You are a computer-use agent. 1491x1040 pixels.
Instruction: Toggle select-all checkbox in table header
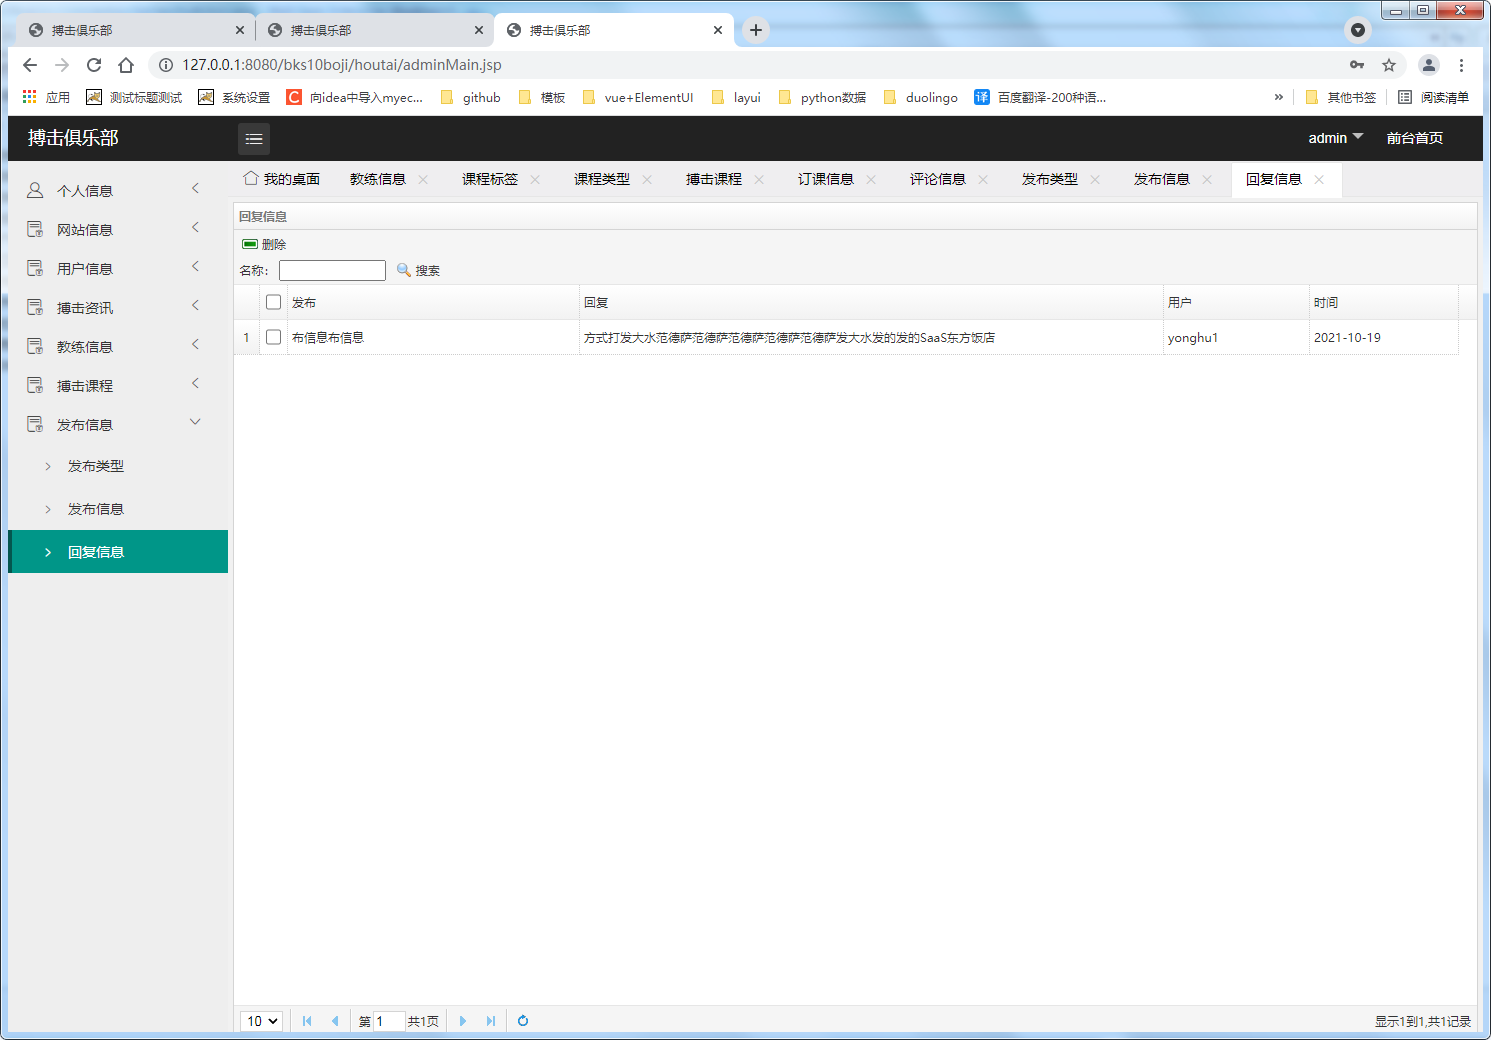(x=273, y=302)
